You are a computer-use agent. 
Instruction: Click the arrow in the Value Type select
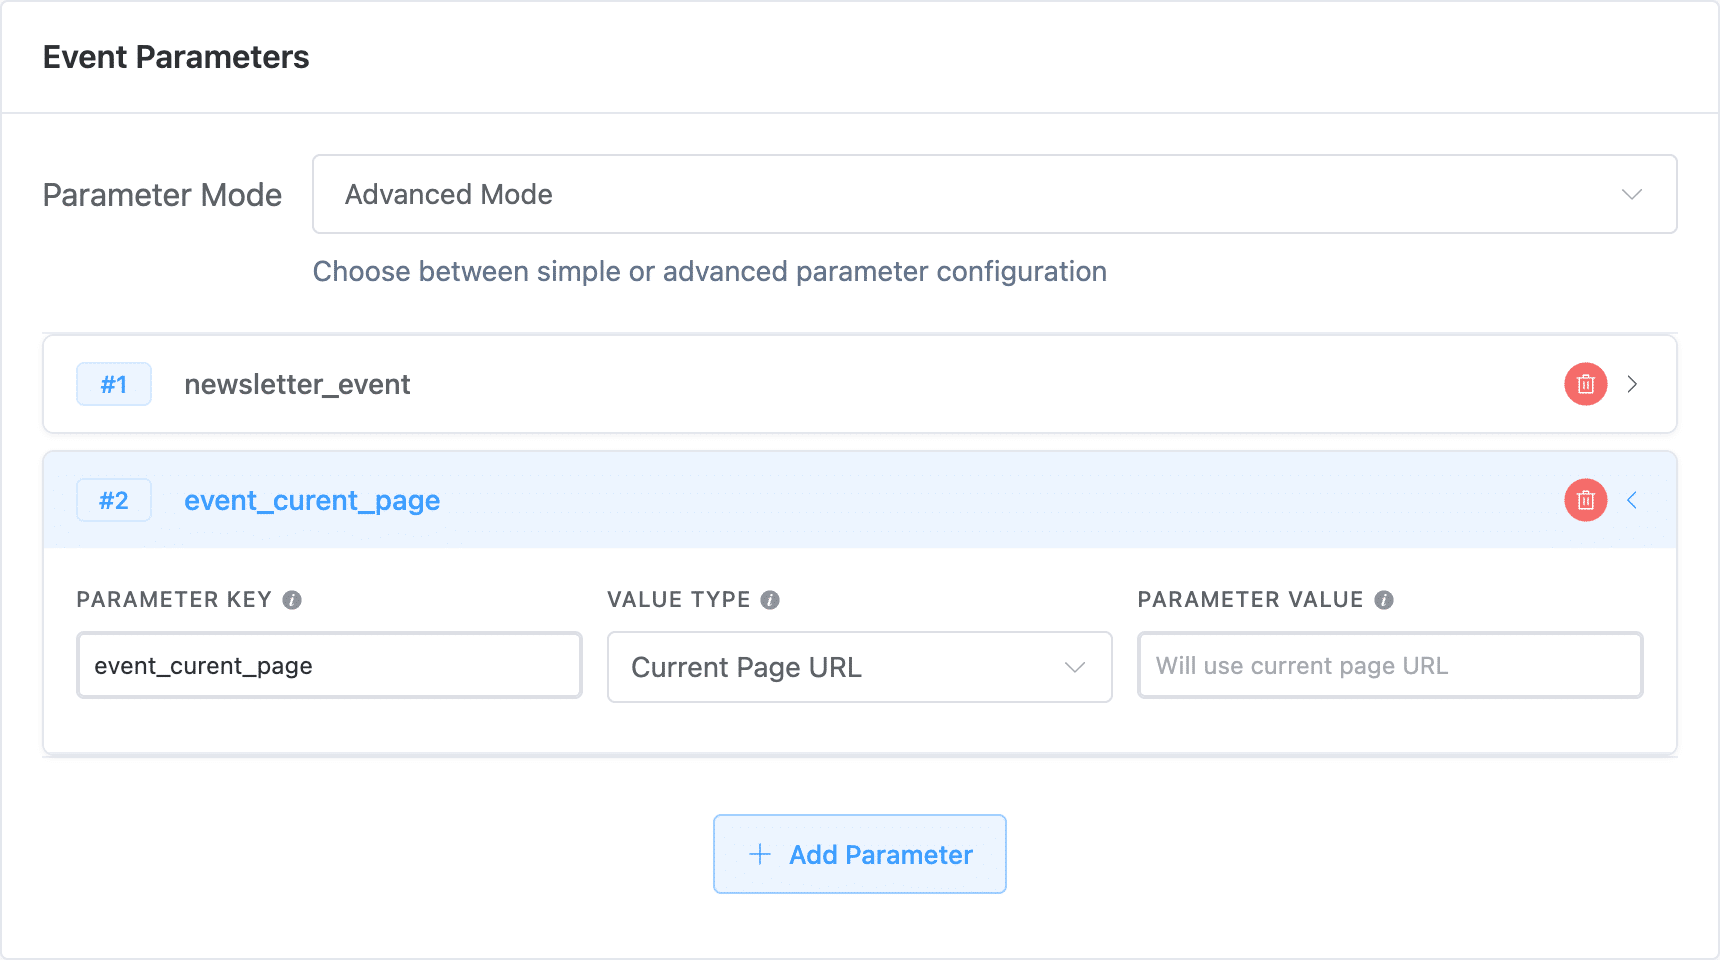(x=1075, y=667)
